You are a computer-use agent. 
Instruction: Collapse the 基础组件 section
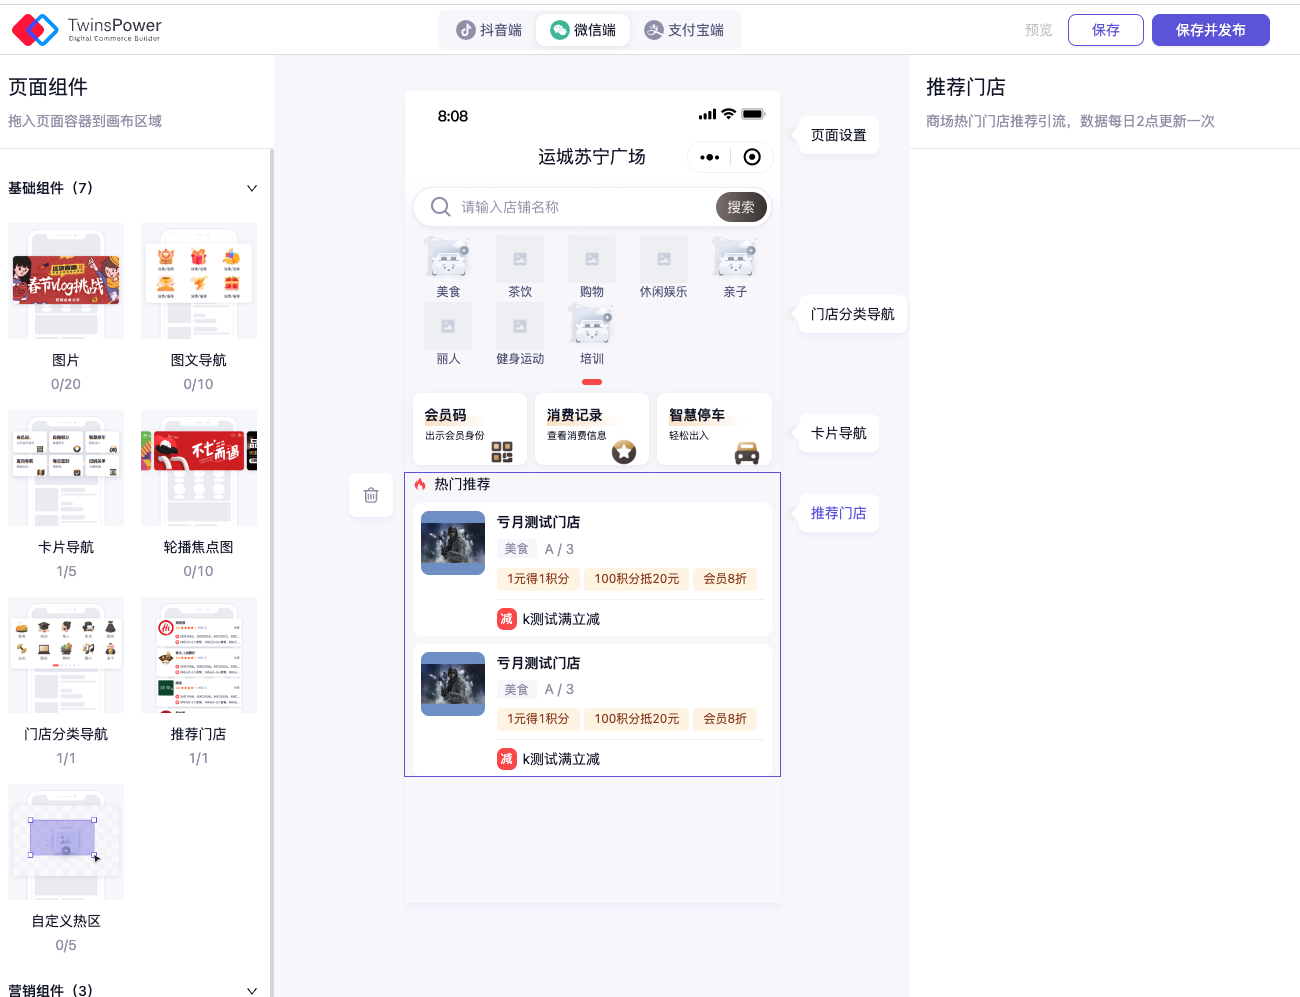252,188
